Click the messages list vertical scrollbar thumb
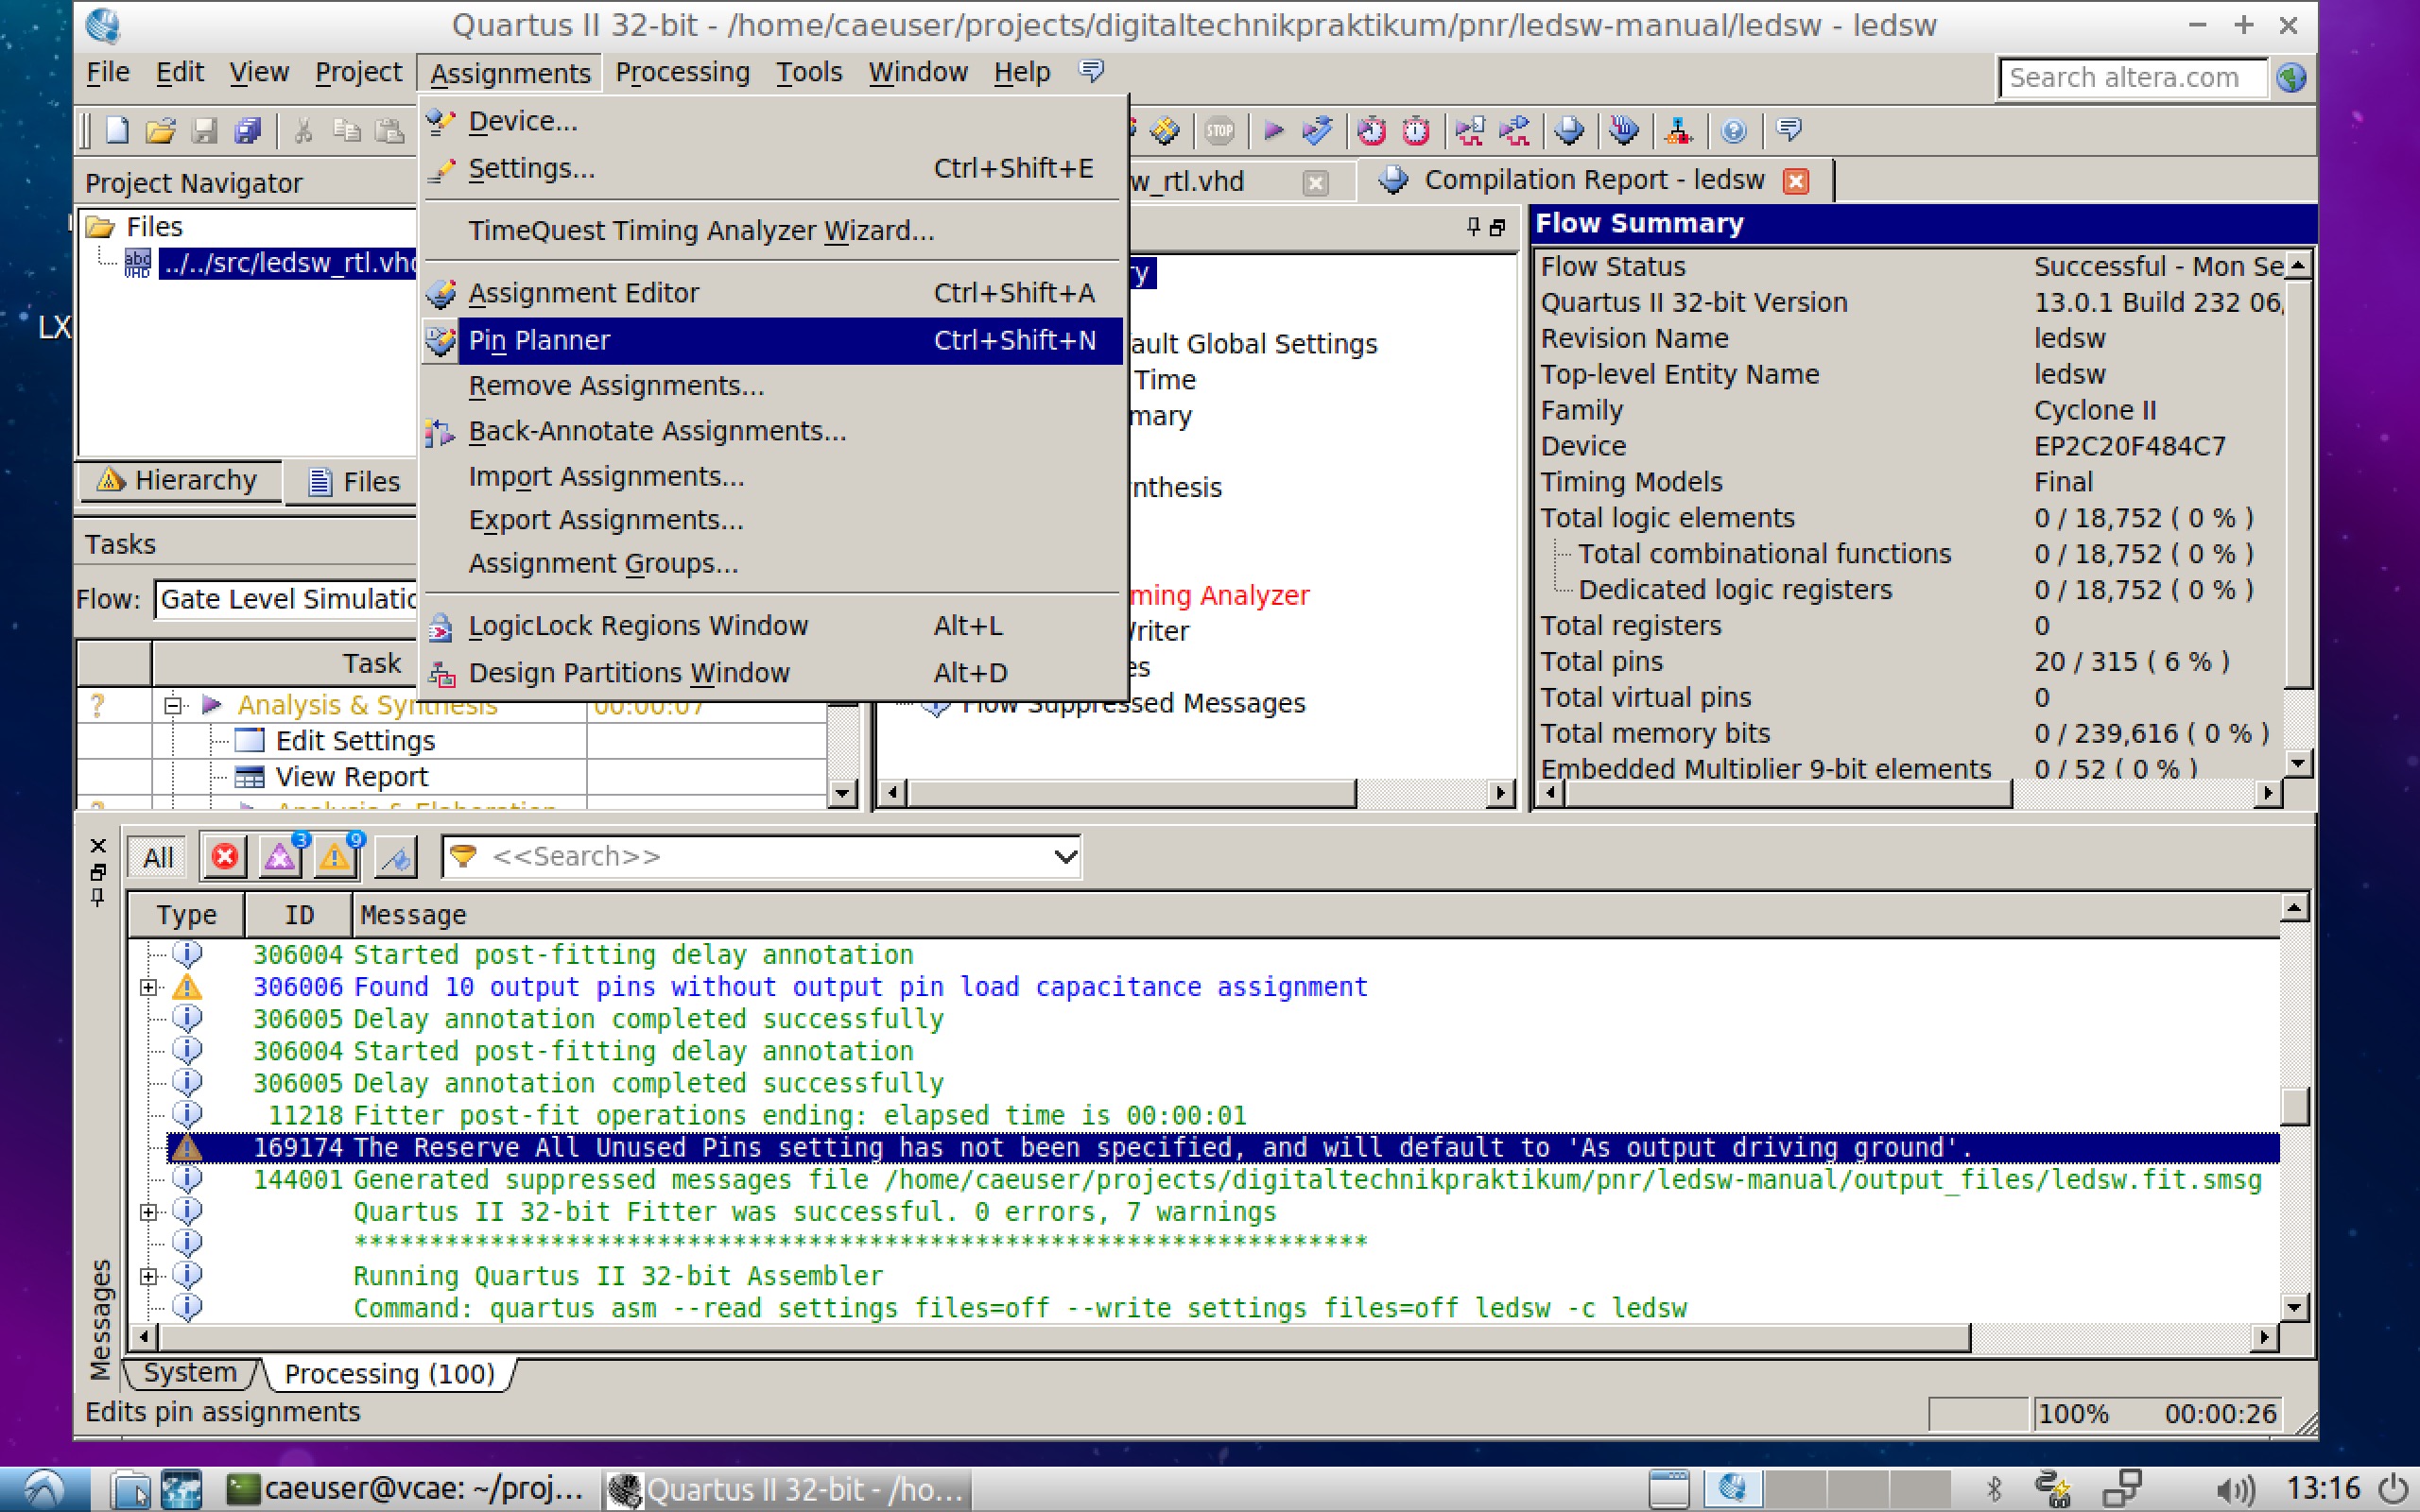The height and width of the screenshot is (1512, 2420). point(2294,1106)
